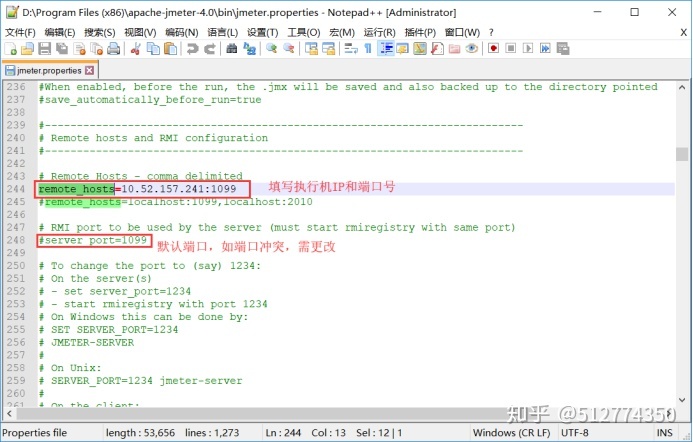Show the Folder as Workspace panel
Screen dimensions: 693x442
(454, 49)
